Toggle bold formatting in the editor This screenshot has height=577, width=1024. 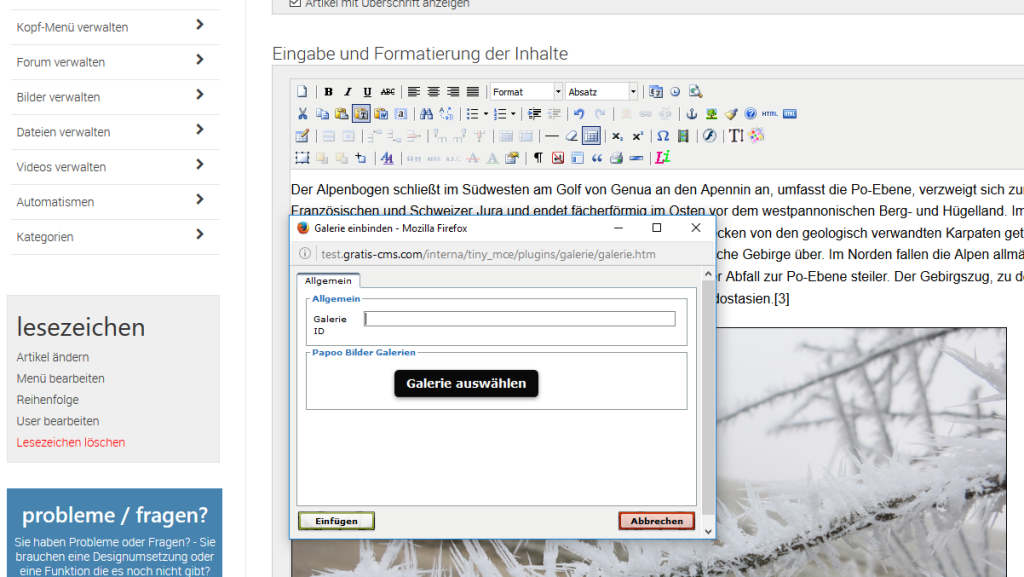tap(328, 91)
